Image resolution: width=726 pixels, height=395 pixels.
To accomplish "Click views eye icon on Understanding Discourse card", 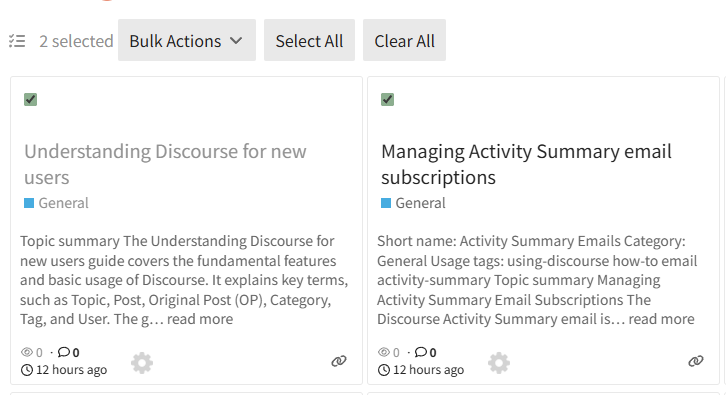I will point(27,352).
